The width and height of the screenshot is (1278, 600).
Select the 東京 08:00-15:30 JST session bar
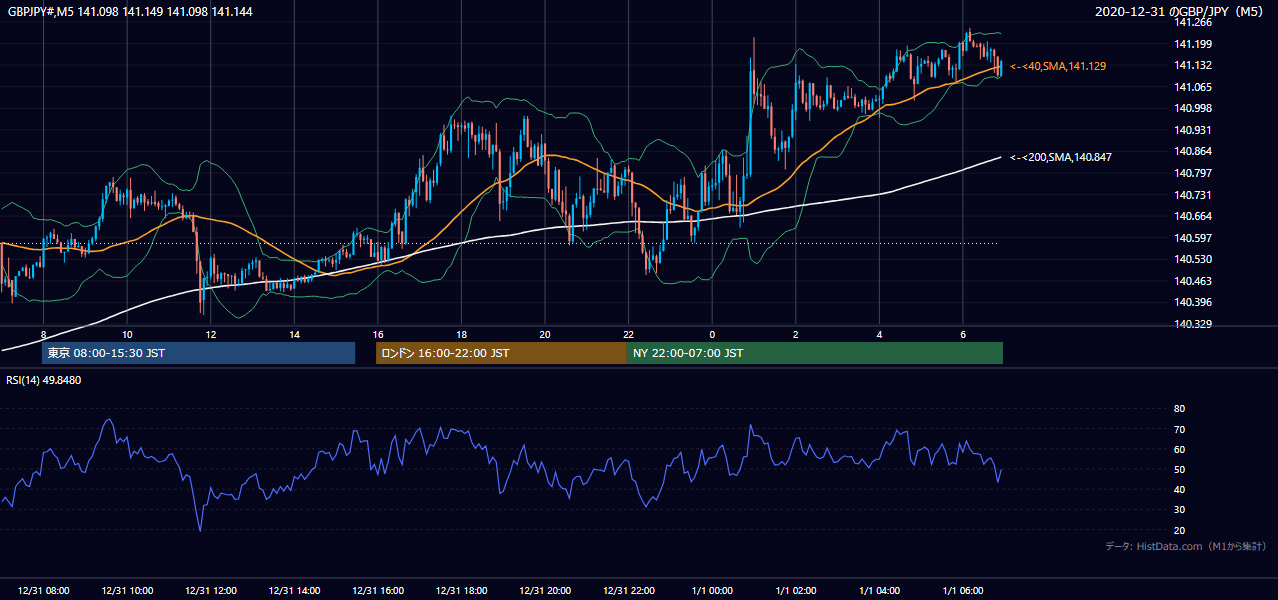click(x=198, y=353)
